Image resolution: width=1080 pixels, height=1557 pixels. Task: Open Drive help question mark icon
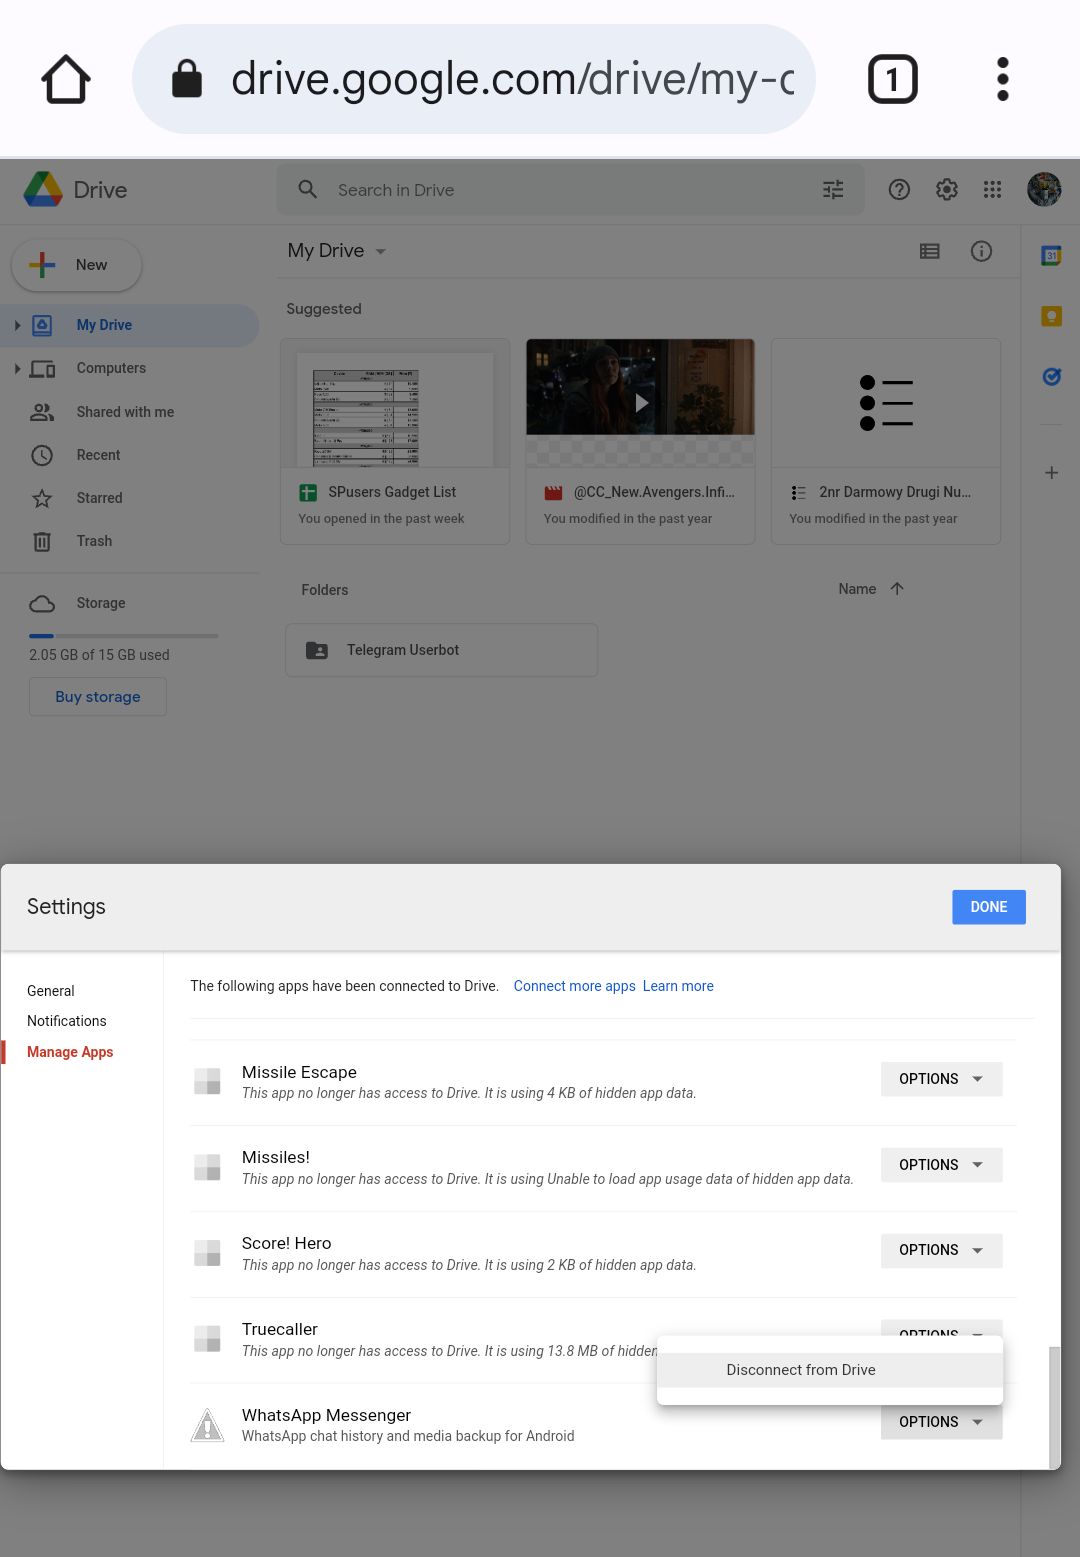pyautogui.click(x=899, y=189)
